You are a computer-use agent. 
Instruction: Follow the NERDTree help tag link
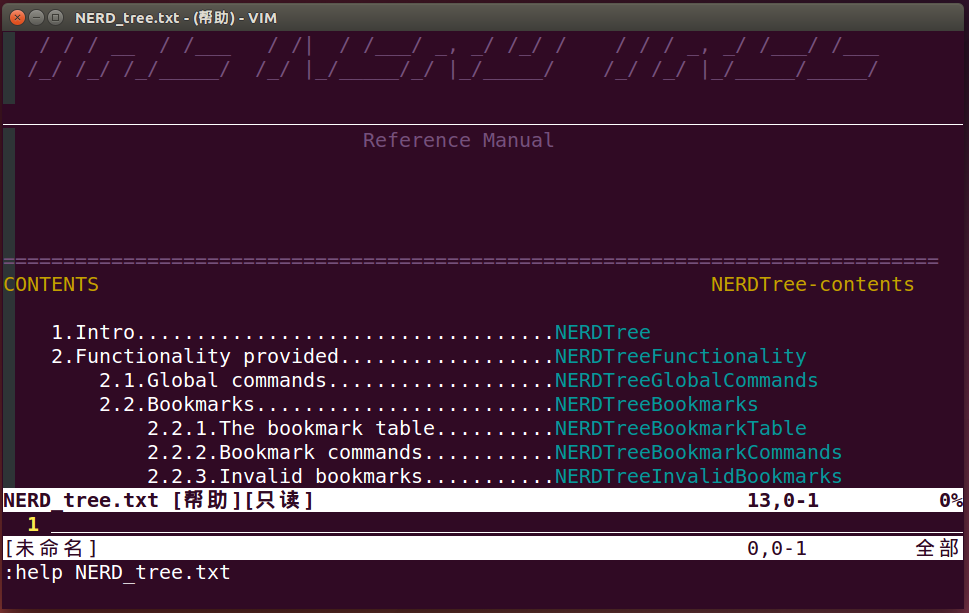[603, 332]
